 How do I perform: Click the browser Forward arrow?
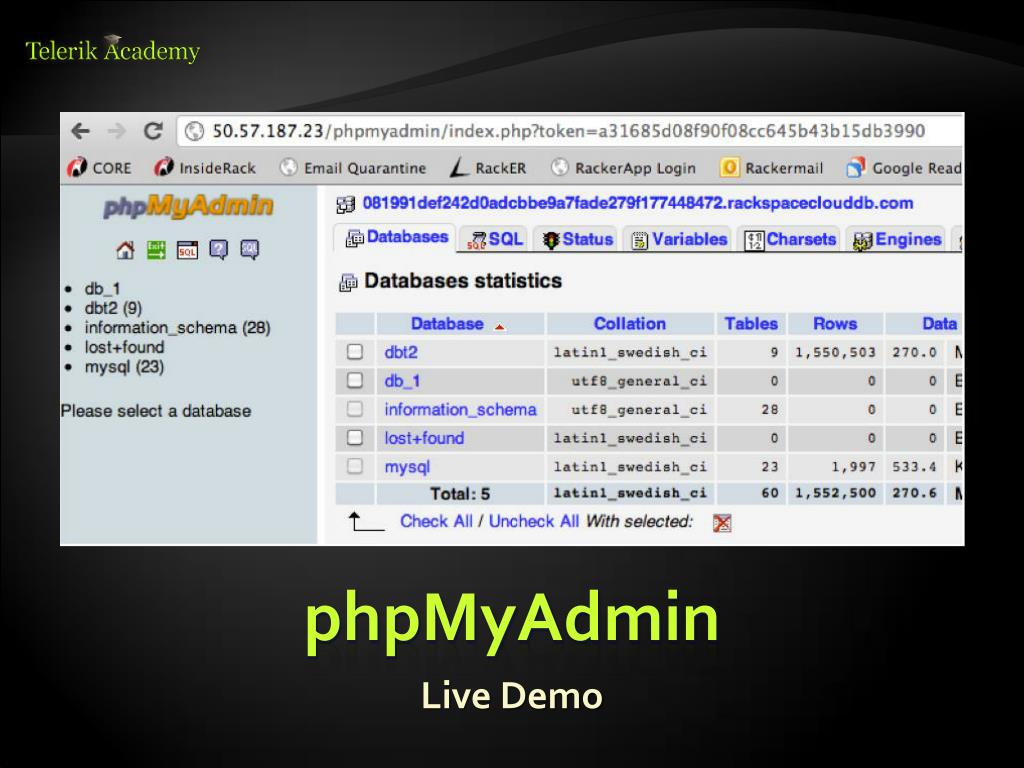tap(116, 131)
